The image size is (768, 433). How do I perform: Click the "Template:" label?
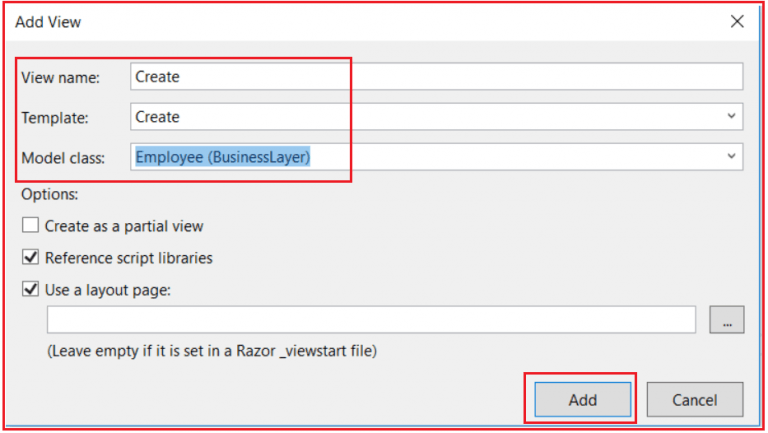point(55,118)
